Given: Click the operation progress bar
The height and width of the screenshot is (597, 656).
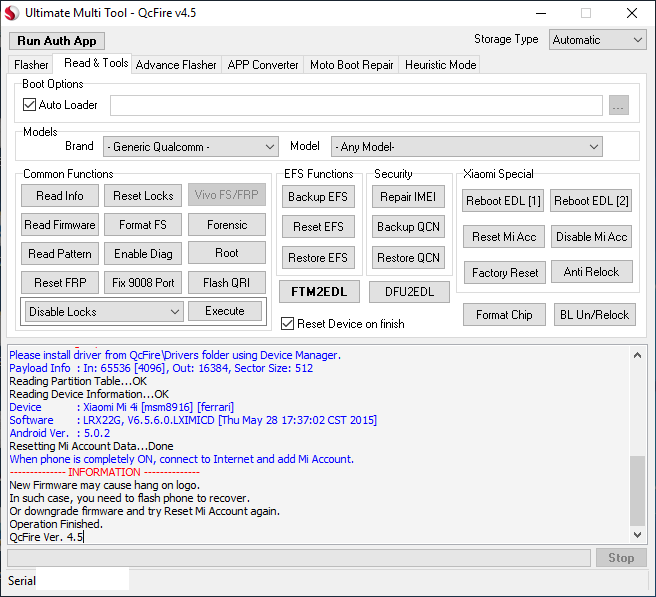Looking at the screenshot, I should pyautogui.click(x=299, y=558).
